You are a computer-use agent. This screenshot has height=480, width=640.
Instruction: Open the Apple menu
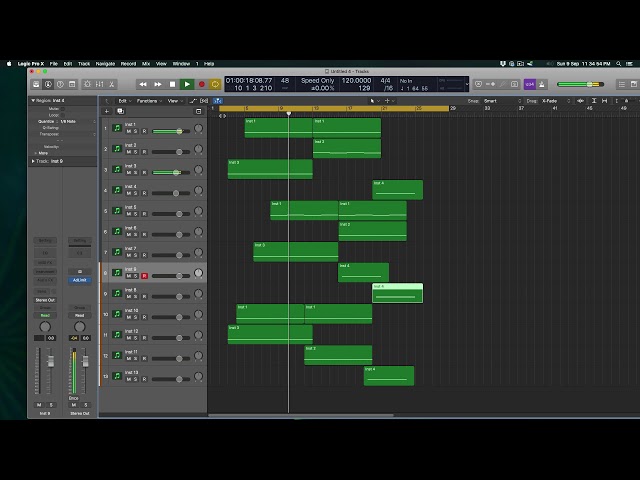pos(9,64)
